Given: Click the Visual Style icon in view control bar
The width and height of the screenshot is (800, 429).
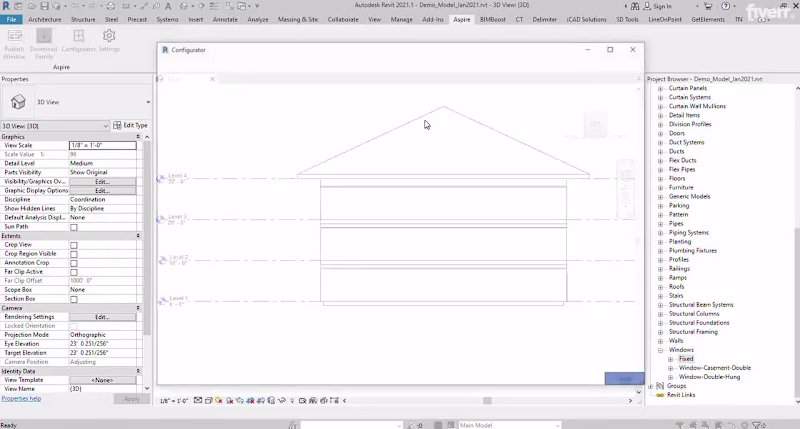Looking at the screenshot, I should click(208, 400).
